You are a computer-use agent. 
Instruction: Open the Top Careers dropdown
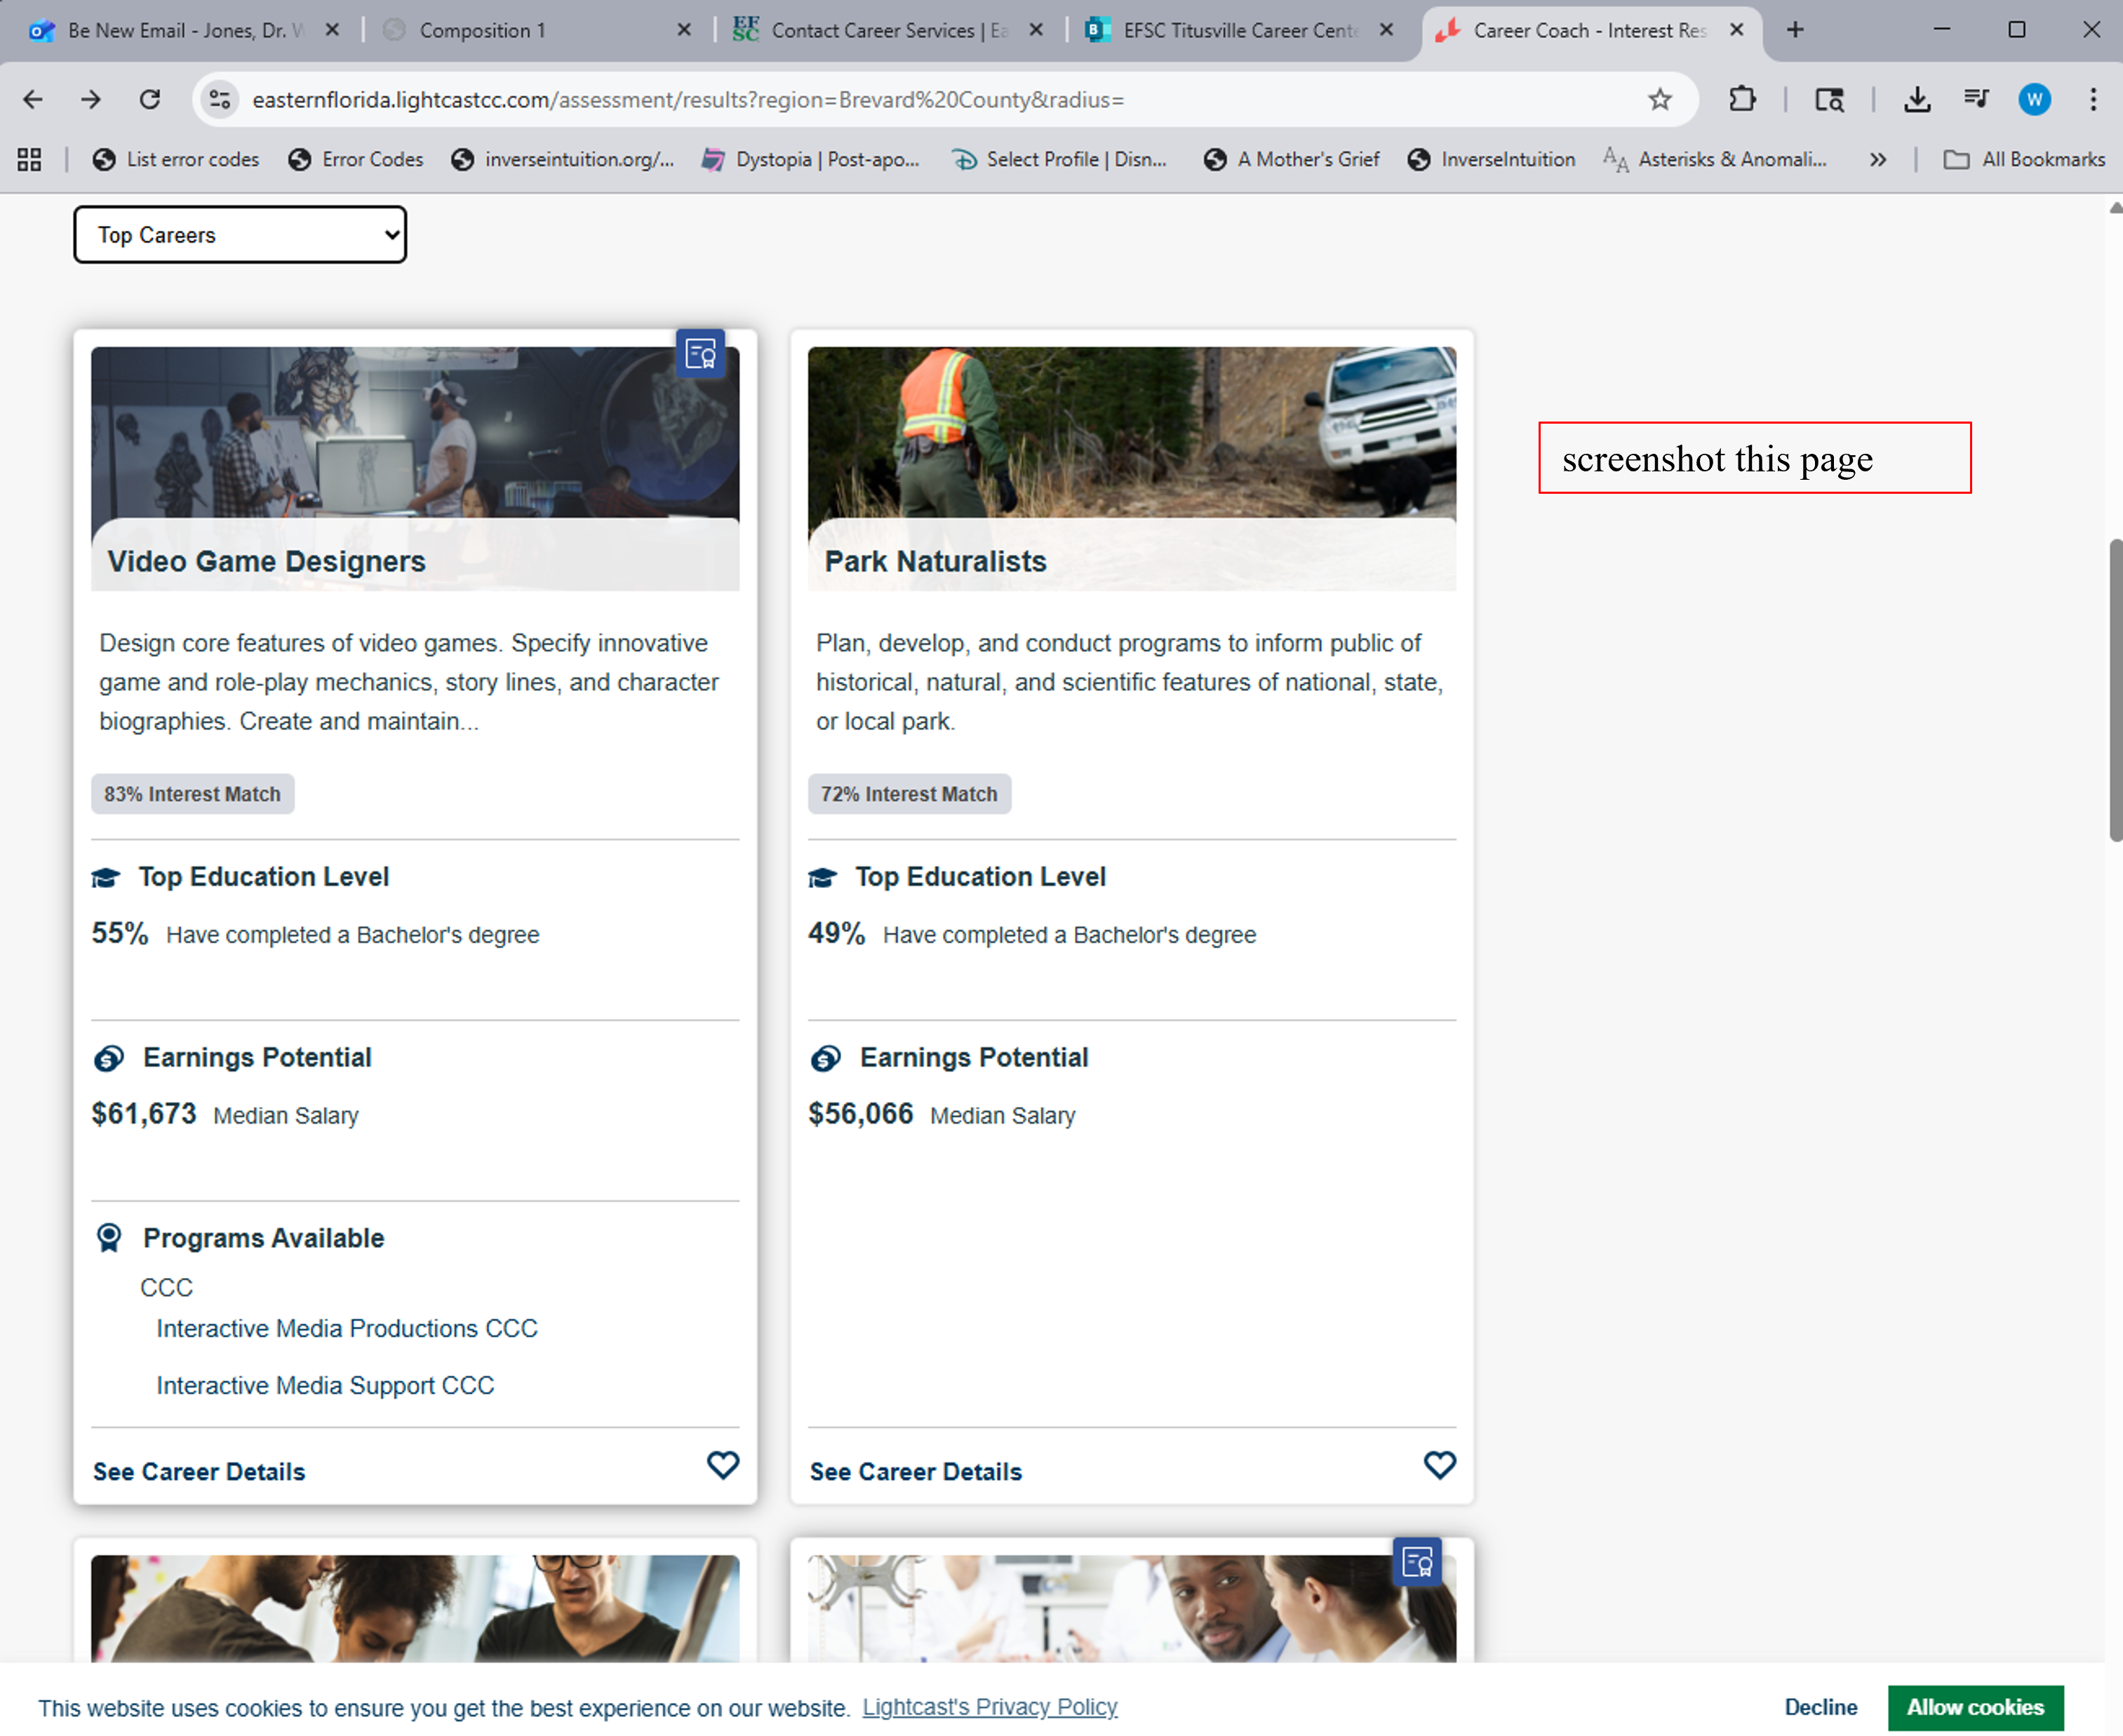(x=240, y=235)
